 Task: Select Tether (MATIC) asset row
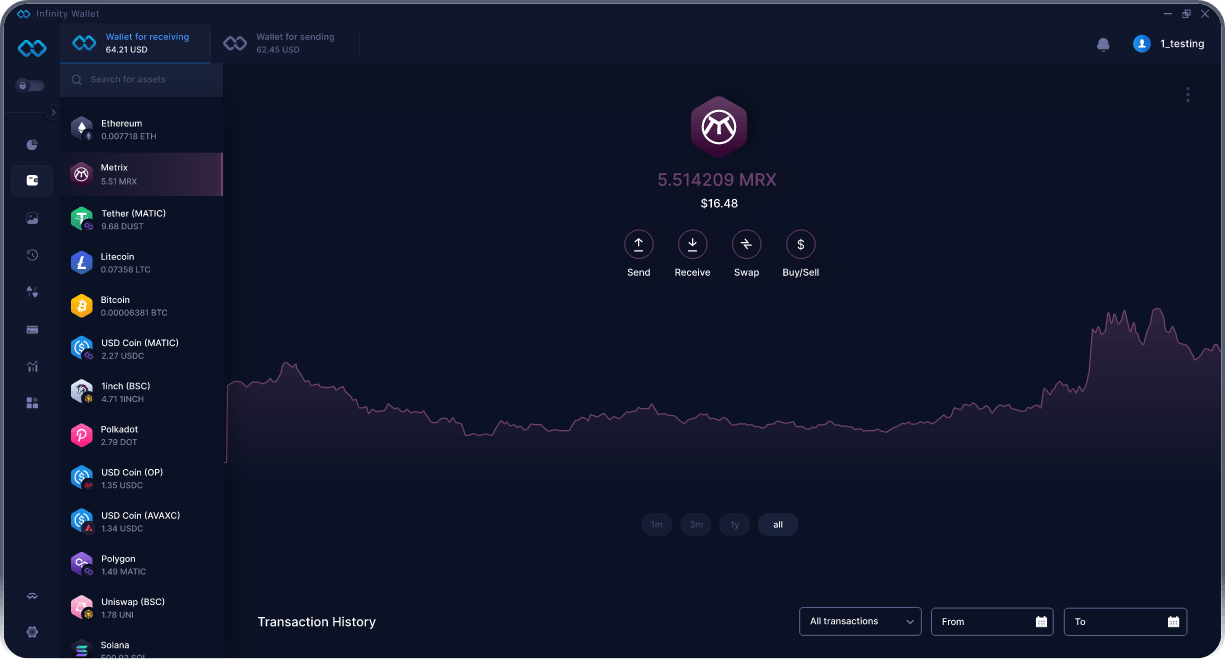pos(141,219)
